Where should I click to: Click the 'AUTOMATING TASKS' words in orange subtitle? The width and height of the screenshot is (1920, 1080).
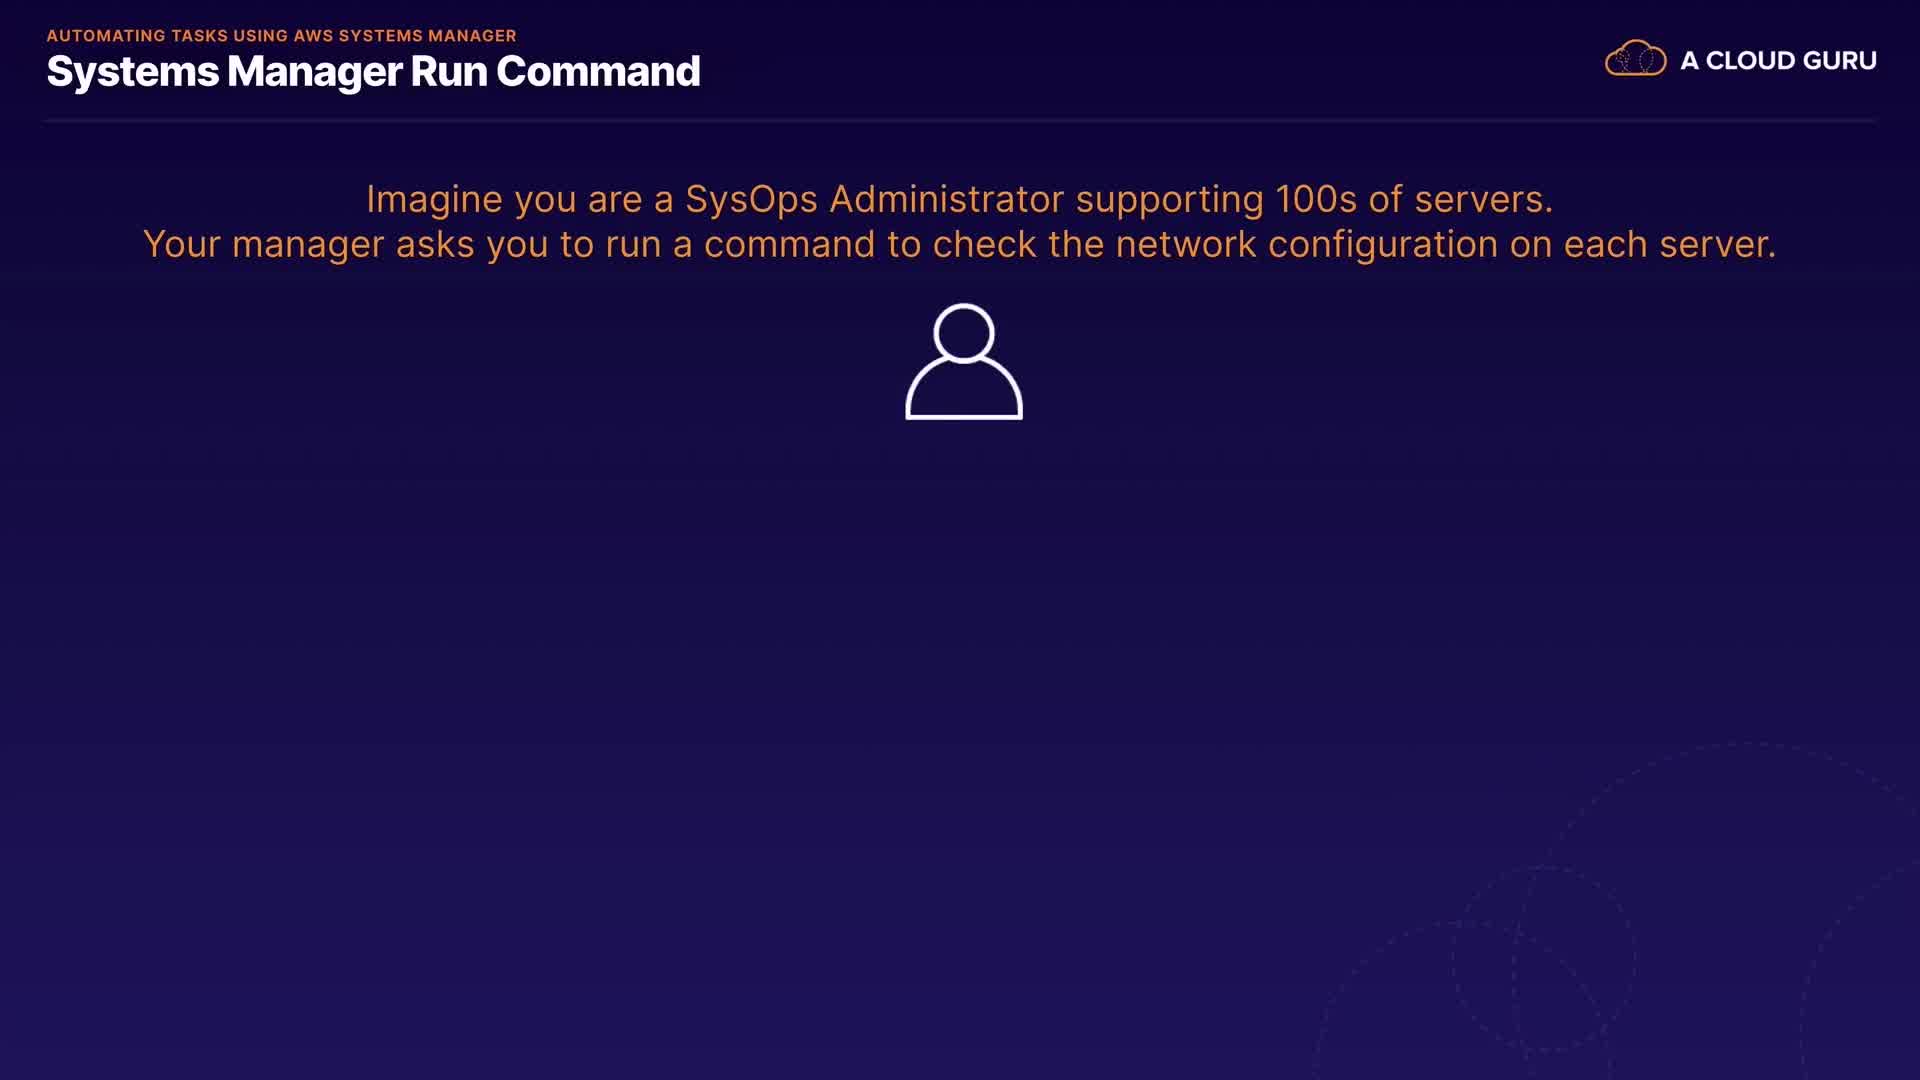(137, 36)
